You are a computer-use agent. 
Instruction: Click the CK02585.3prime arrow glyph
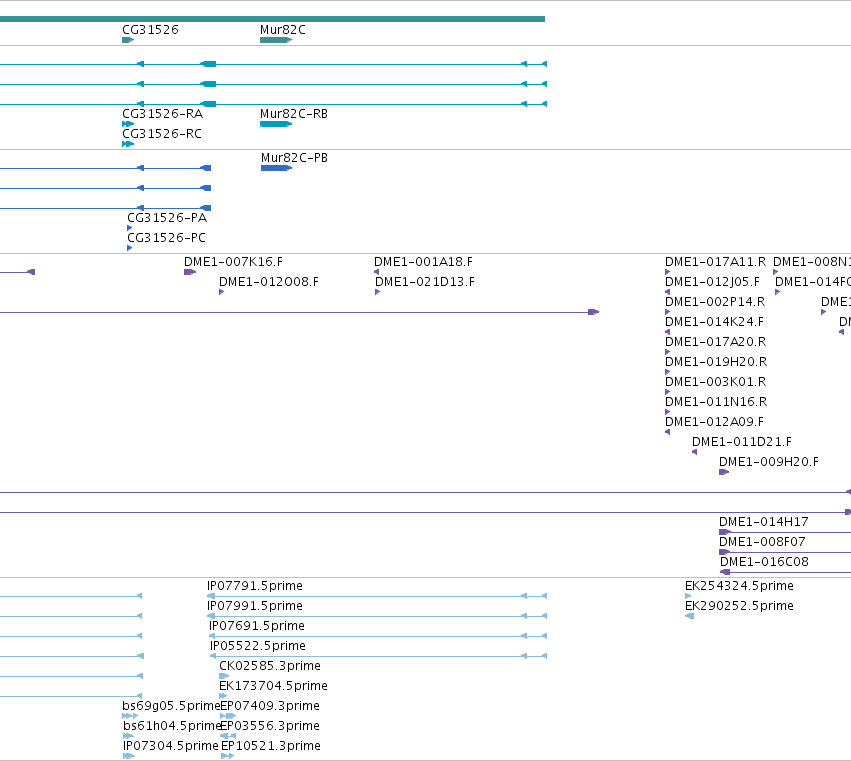(x=224, y=677)
